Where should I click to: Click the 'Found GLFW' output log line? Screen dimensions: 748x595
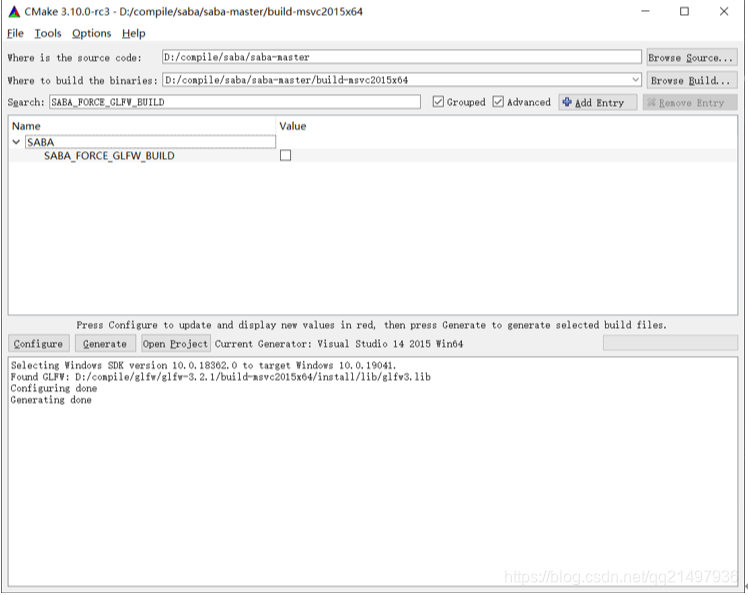[x=220, y=377]
